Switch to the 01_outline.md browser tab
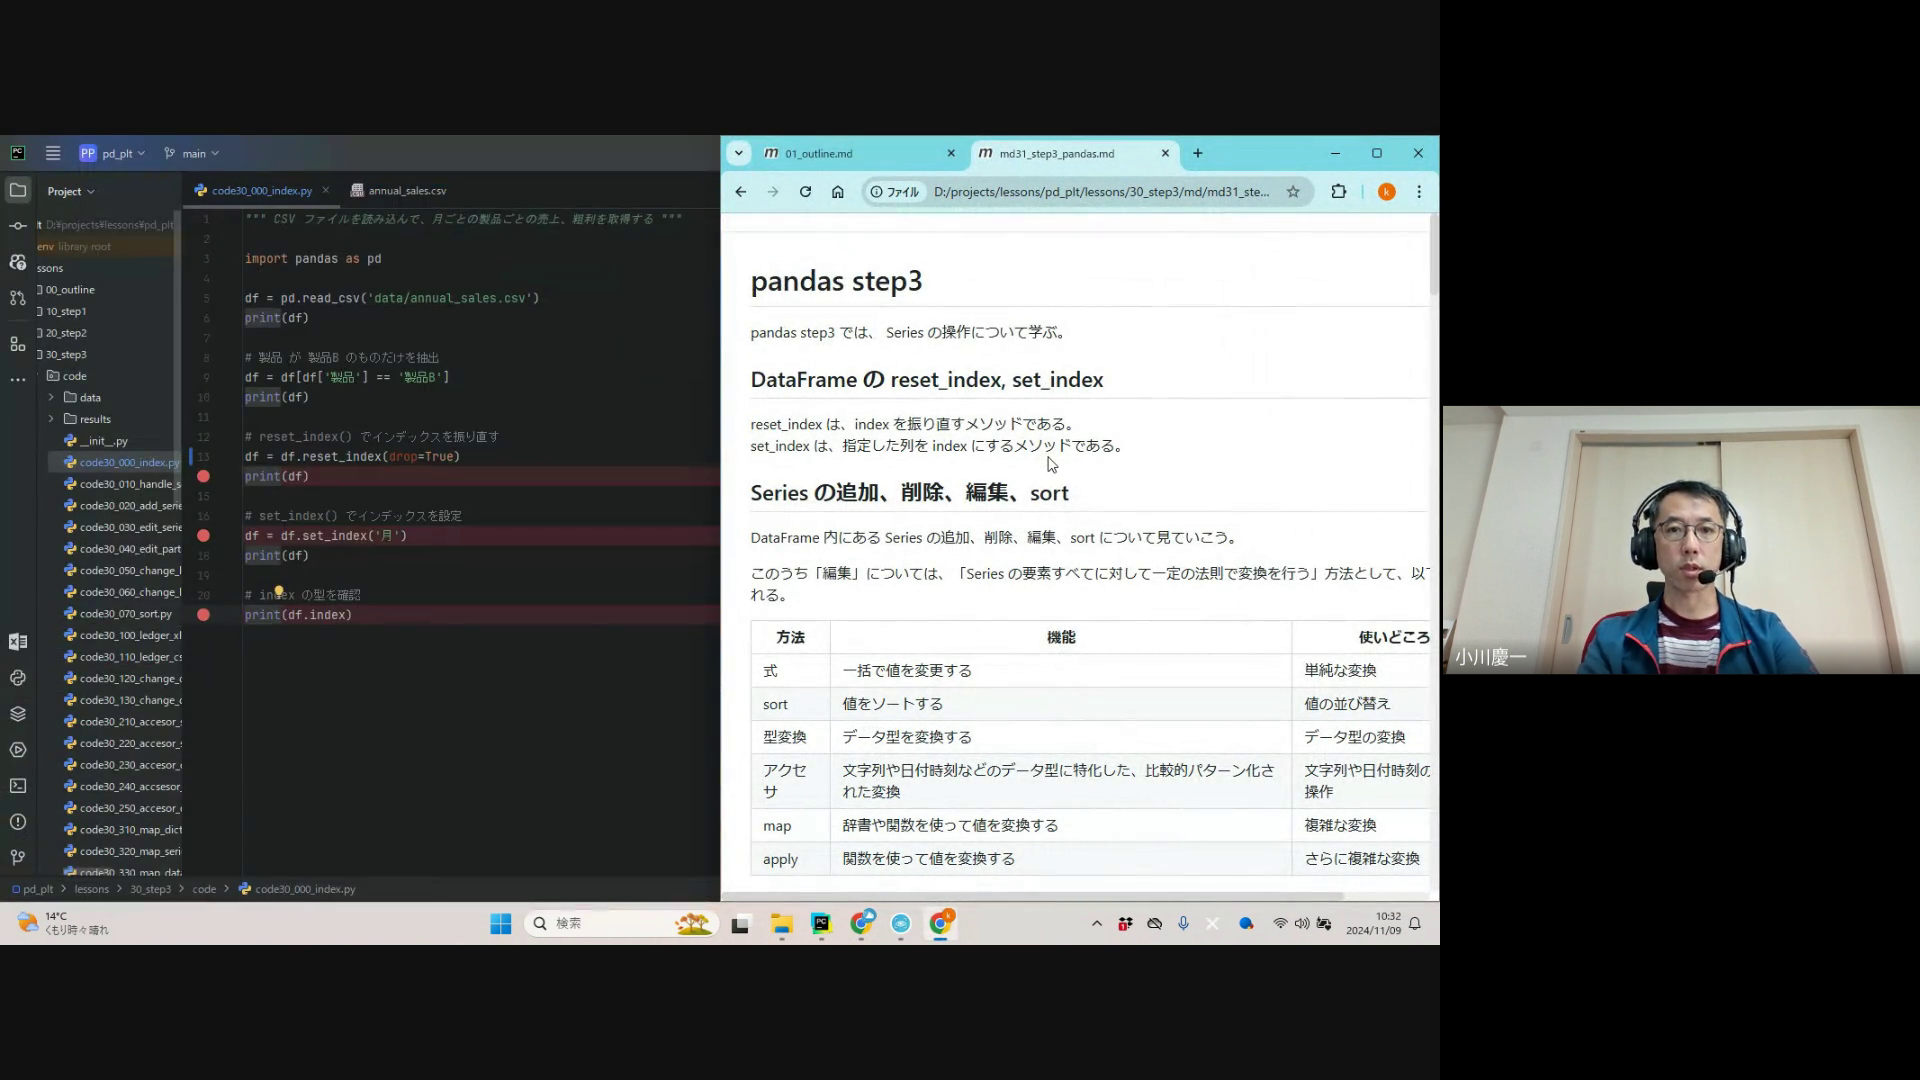 point(818,154)
